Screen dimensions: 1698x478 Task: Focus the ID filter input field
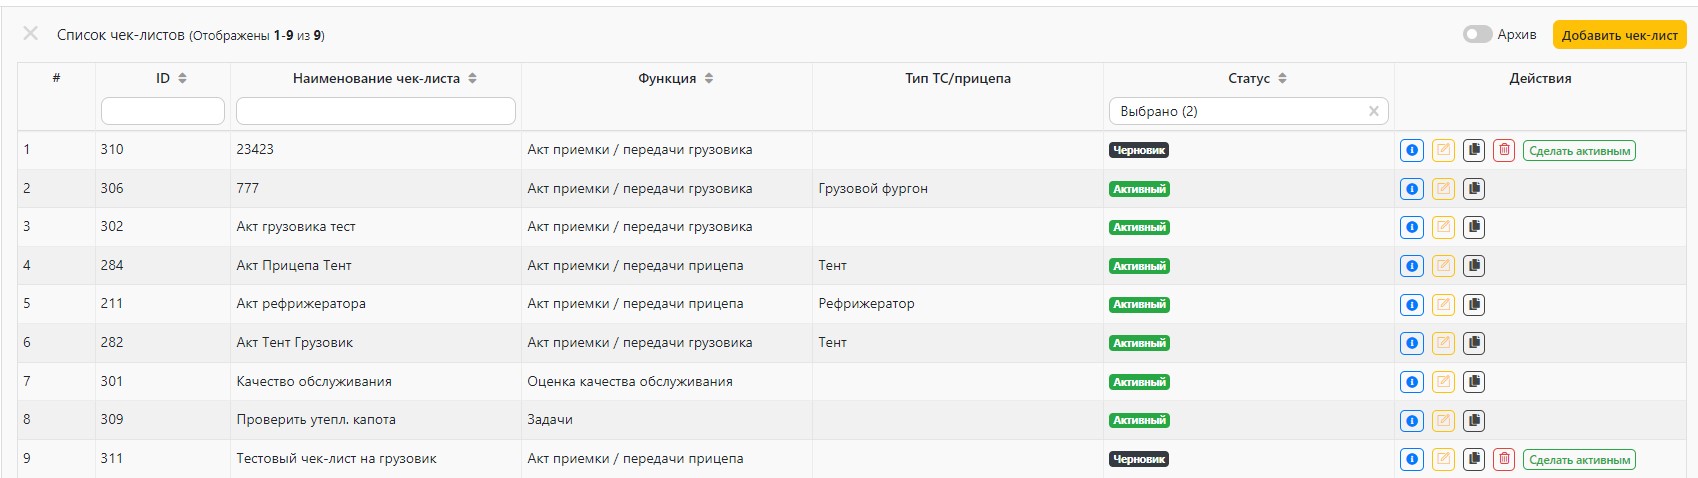(x=163, y=111)
